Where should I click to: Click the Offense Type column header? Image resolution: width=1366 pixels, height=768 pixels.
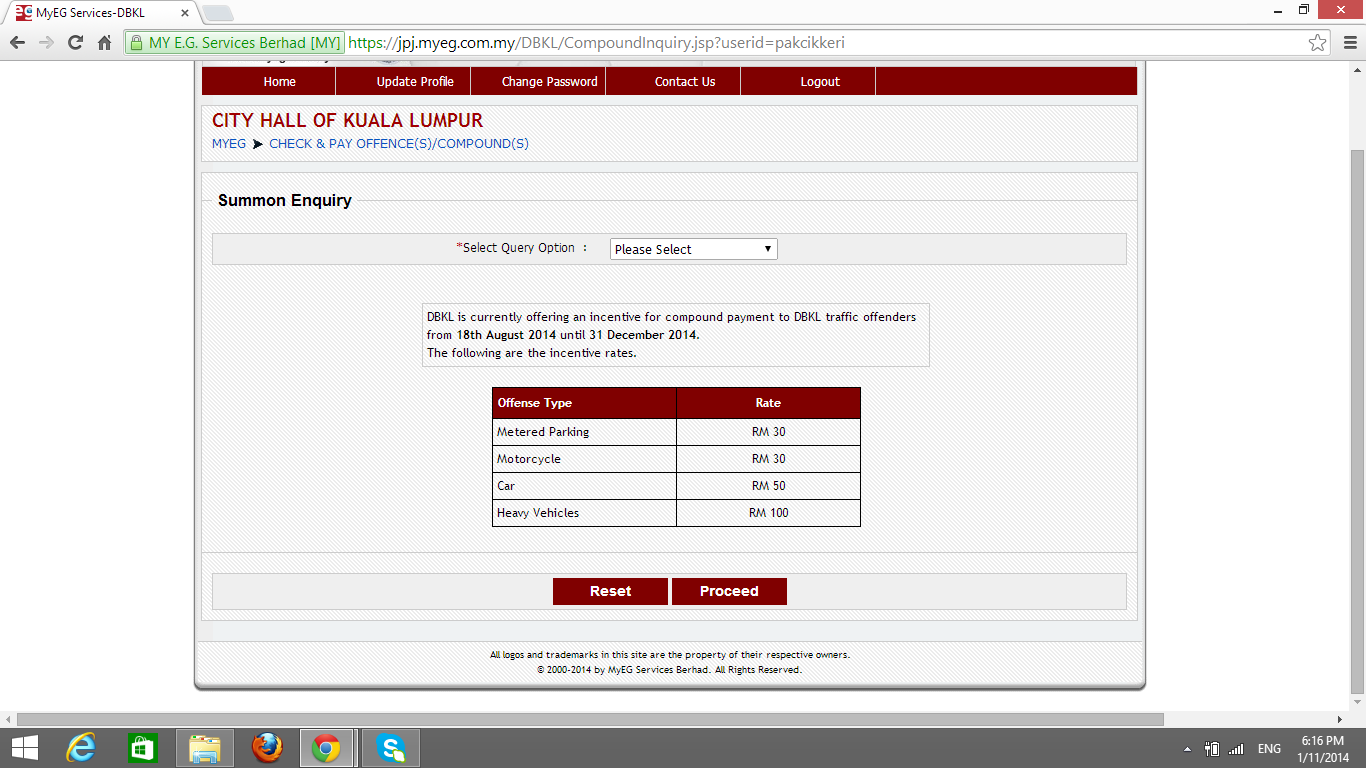(x=584, y=403)
